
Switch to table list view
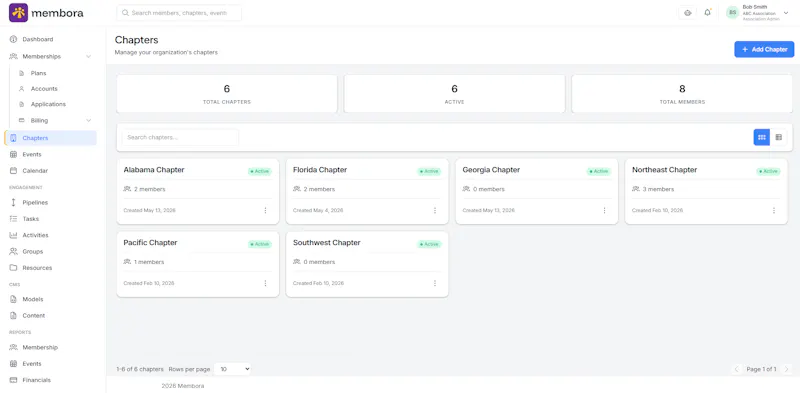tap(778, 137)
